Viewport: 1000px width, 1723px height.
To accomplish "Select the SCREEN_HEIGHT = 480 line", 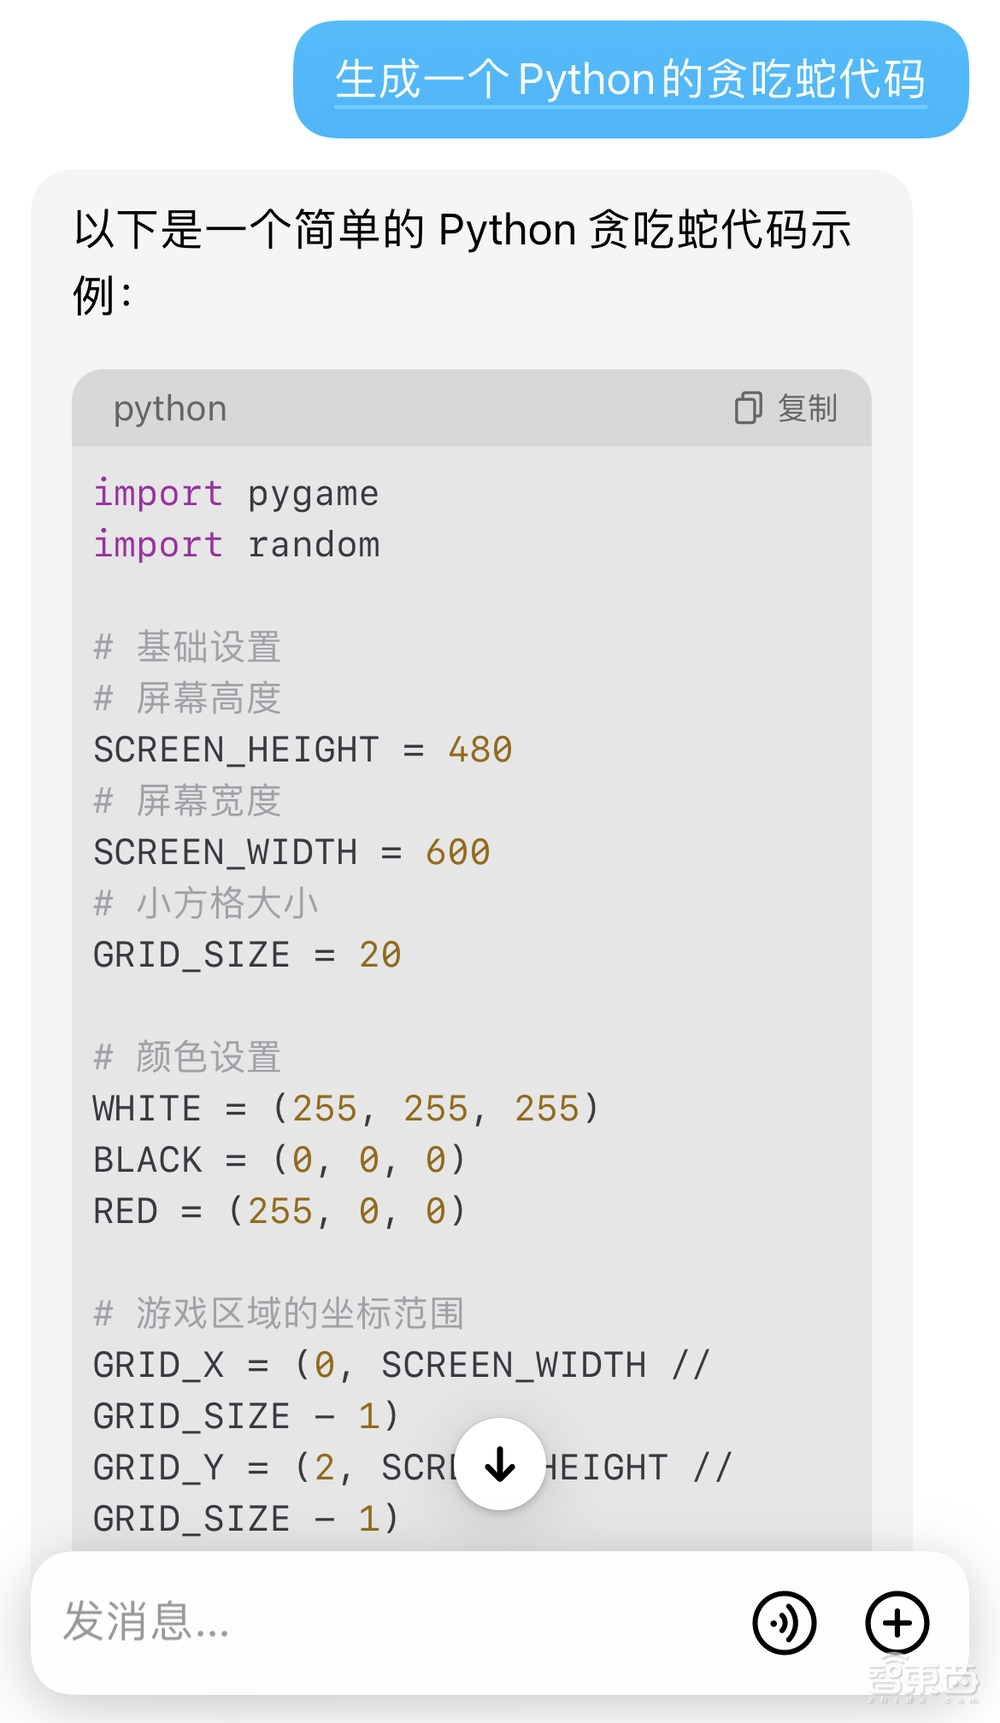I will pyautogui.click(x=302, y=750).
